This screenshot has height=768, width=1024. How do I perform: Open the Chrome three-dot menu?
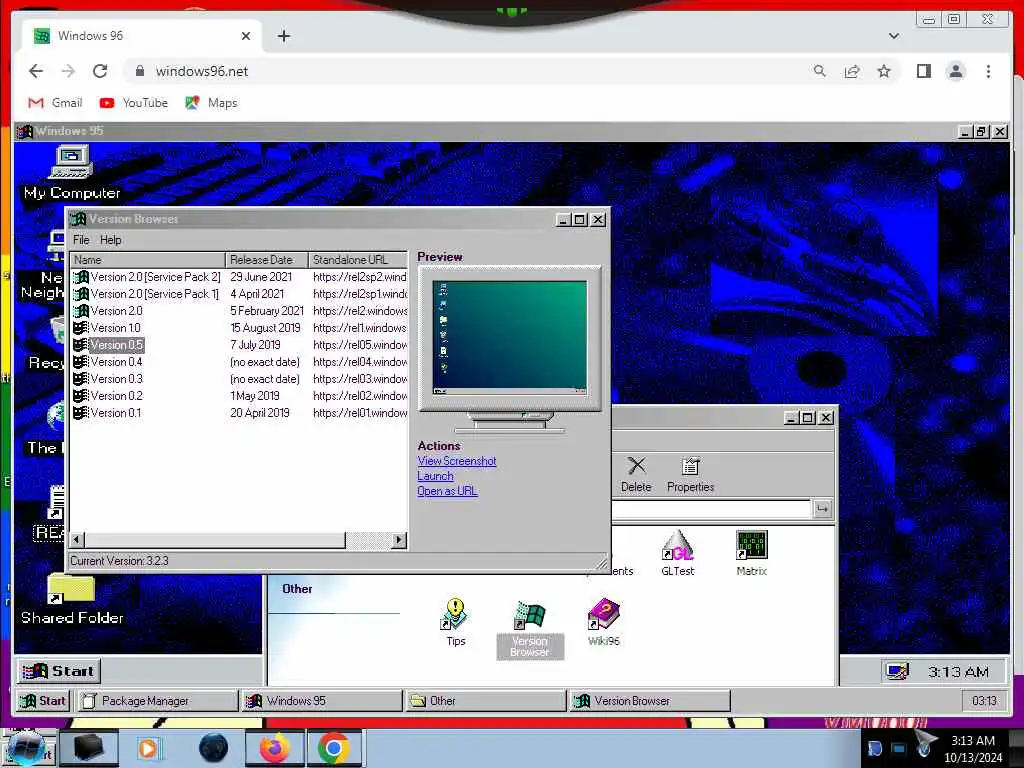coord(988,71)
